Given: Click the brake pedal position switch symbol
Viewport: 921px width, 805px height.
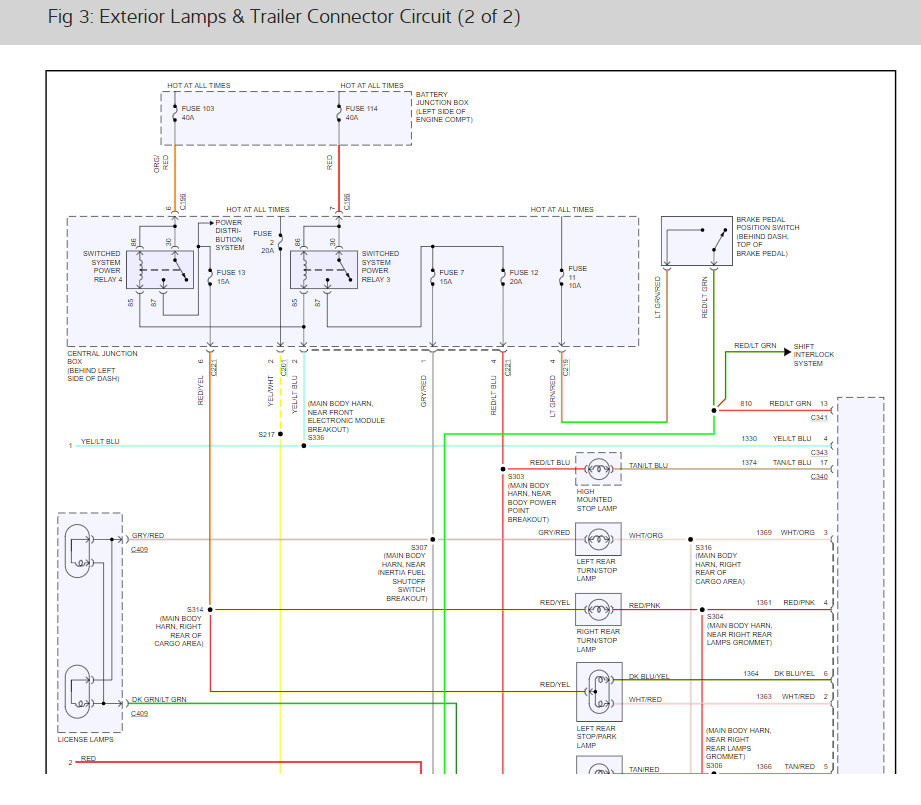Looking at the screenshot, I should [697, 241].
